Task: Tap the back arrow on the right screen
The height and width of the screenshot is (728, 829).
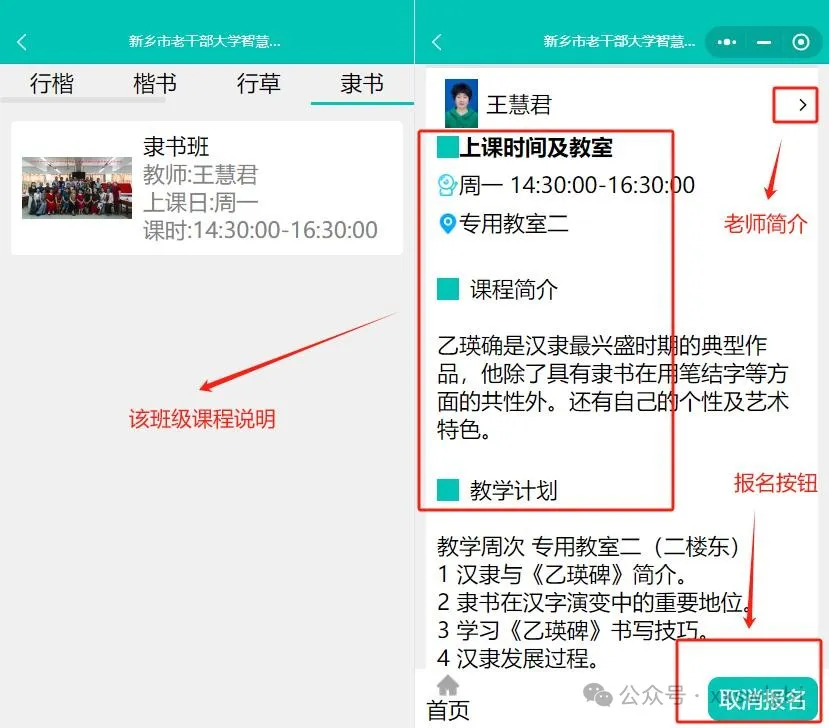Action: click(436, 42)
